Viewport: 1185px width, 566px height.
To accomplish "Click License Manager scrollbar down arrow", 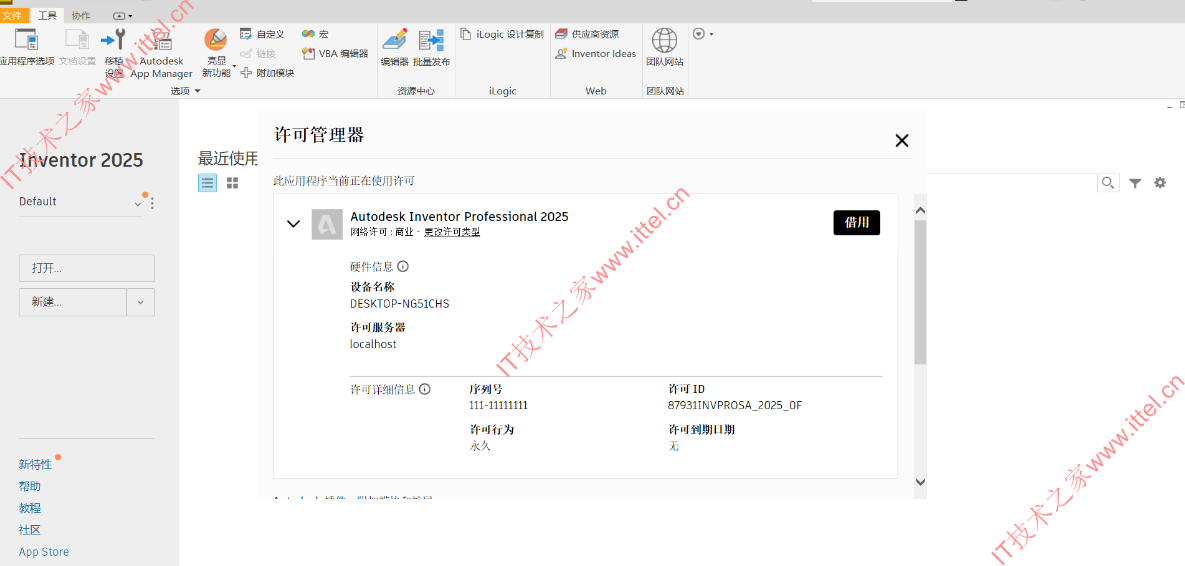I will pyautogui.click(x=920, y=481).
